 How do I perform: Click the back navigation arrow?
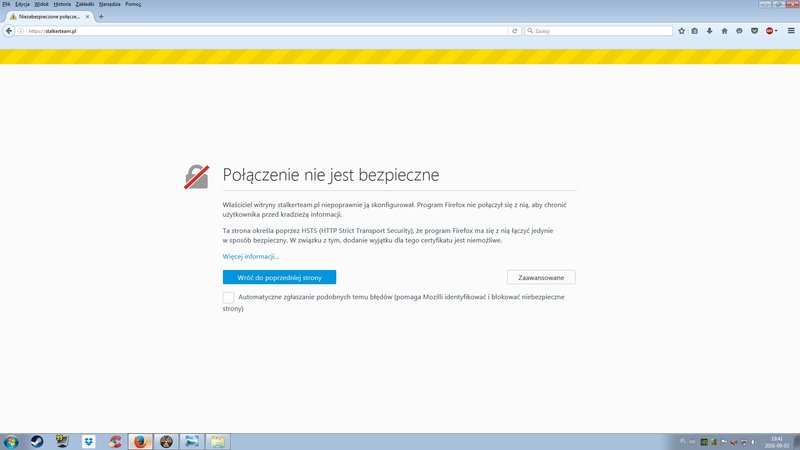(9, 31)
